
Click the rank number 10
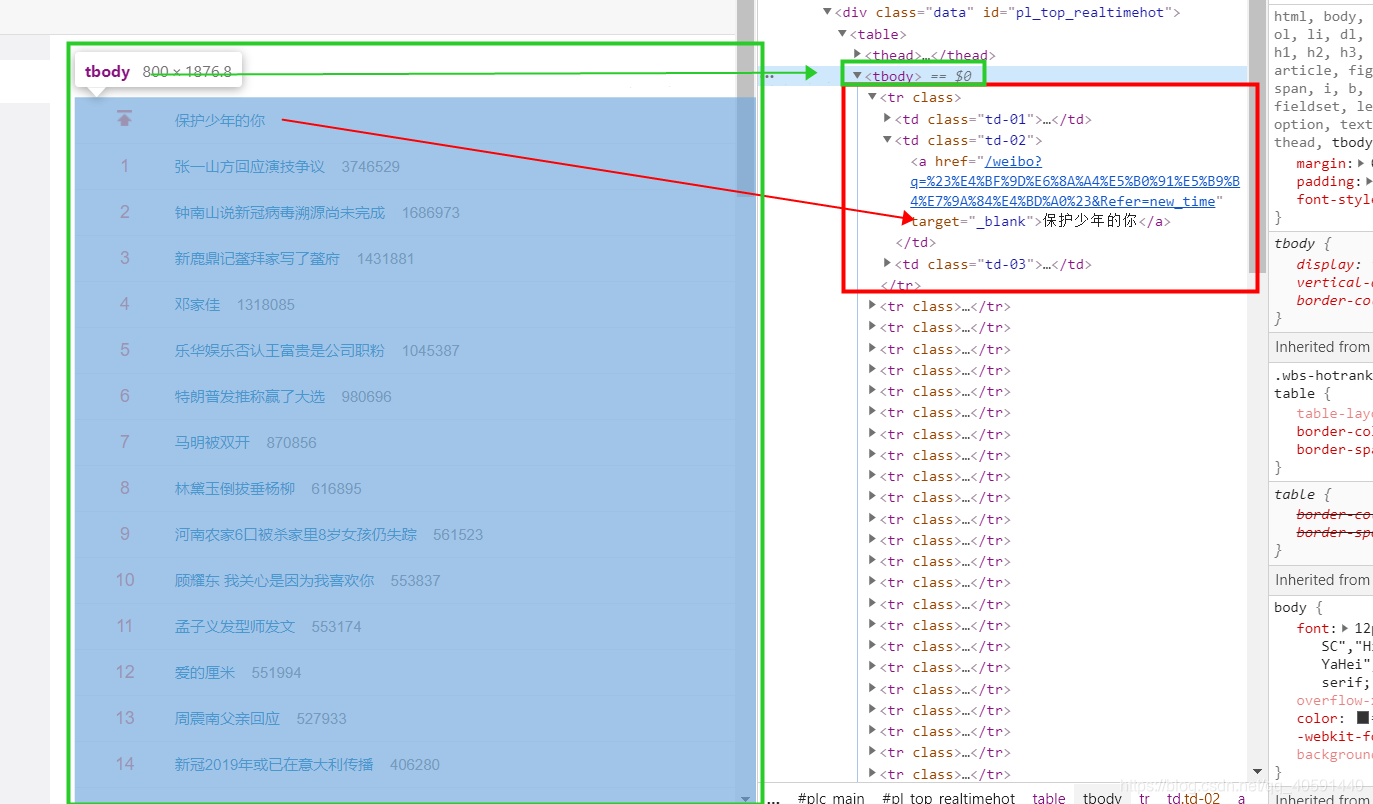pos(125,580)
